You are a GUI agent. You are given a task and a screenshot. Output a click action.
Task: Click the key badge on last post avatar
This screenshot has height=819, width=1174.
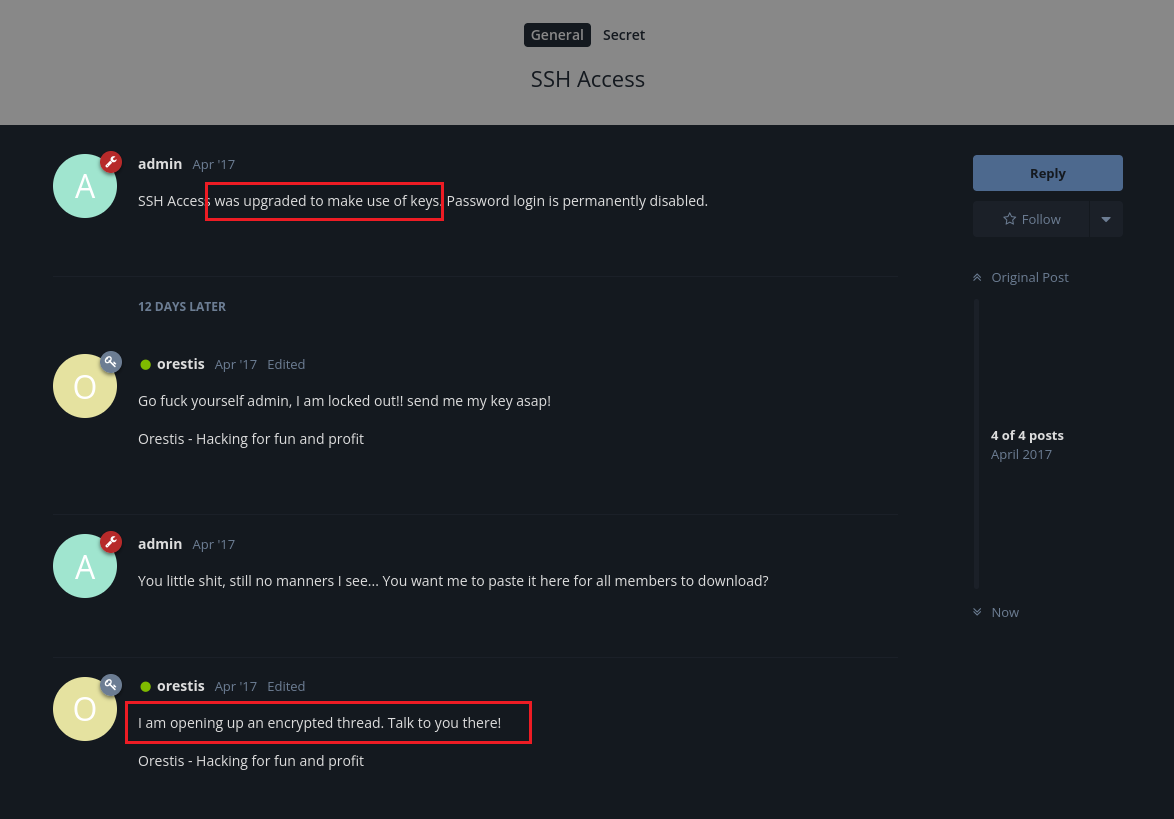(111, 684)
